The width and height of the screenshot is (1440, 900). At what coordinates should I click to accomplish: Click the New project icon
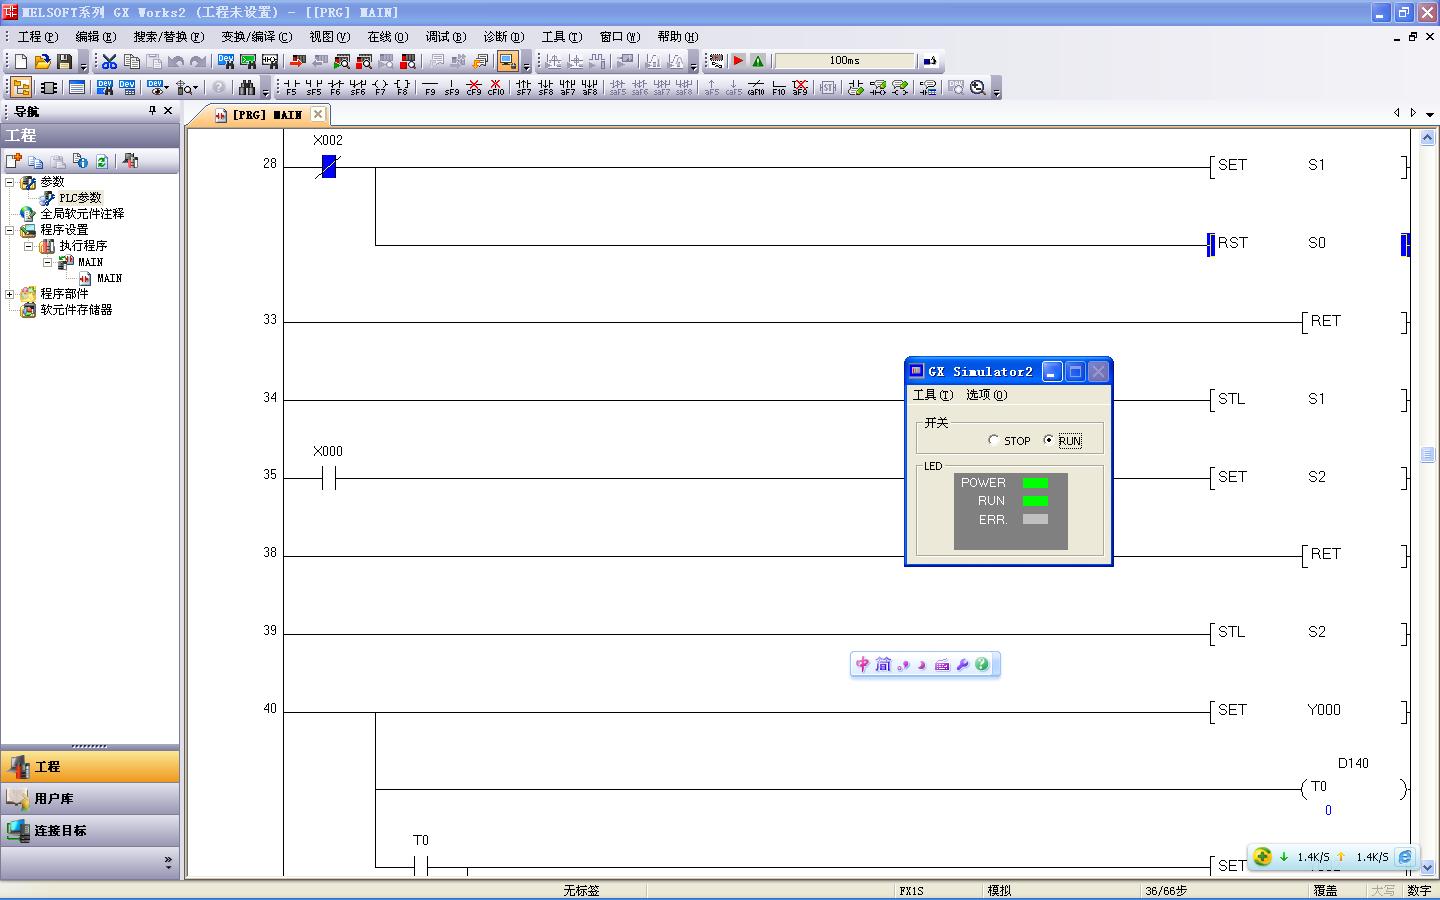pos(20,62)
